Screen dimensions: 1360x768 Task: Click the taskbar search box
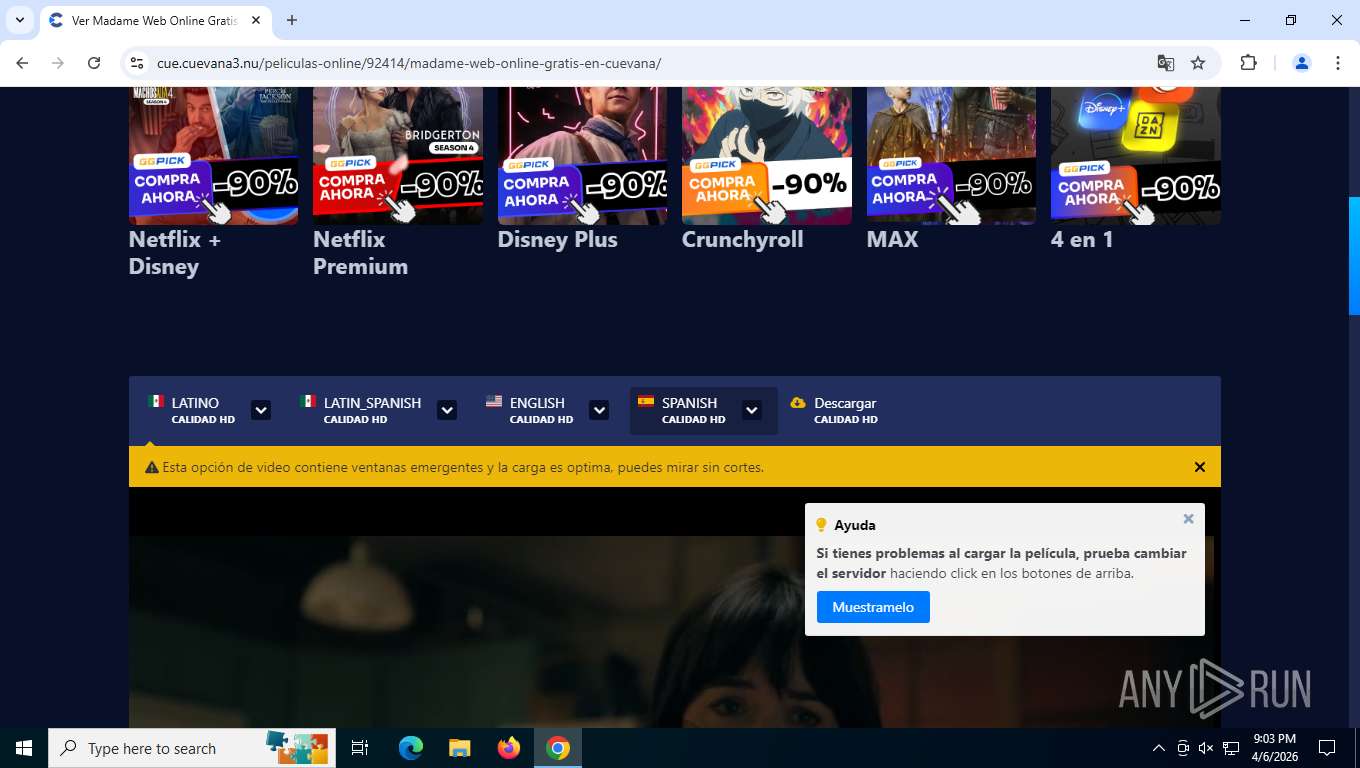pos(192,748)
